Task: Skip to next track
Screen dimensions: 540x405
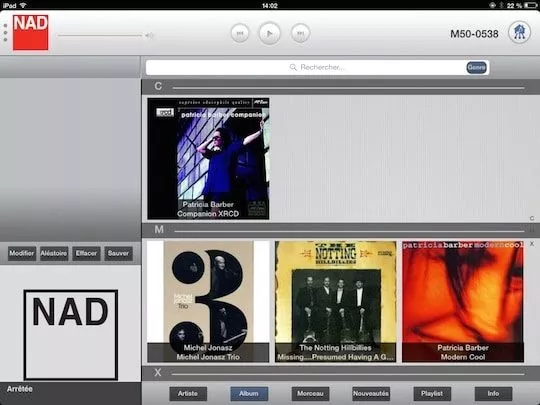Action: click(x=300, y=33)
